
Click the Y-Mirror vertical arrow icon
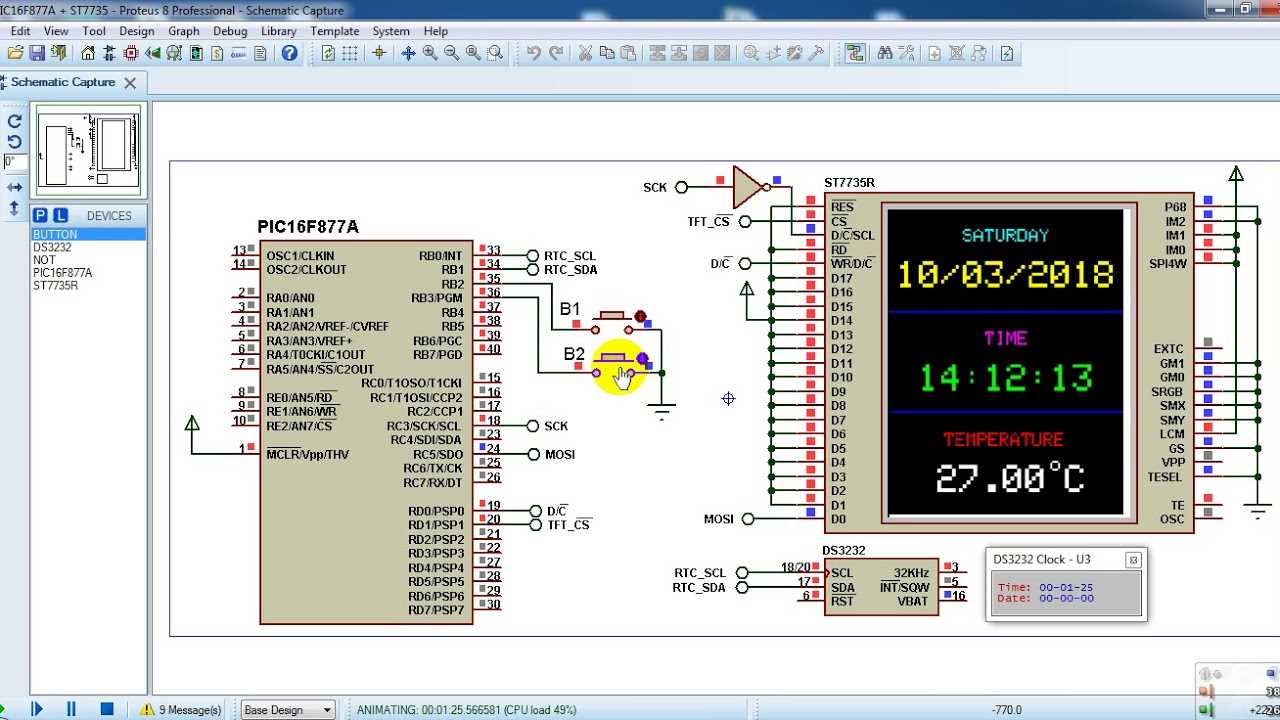click(14, 208)
